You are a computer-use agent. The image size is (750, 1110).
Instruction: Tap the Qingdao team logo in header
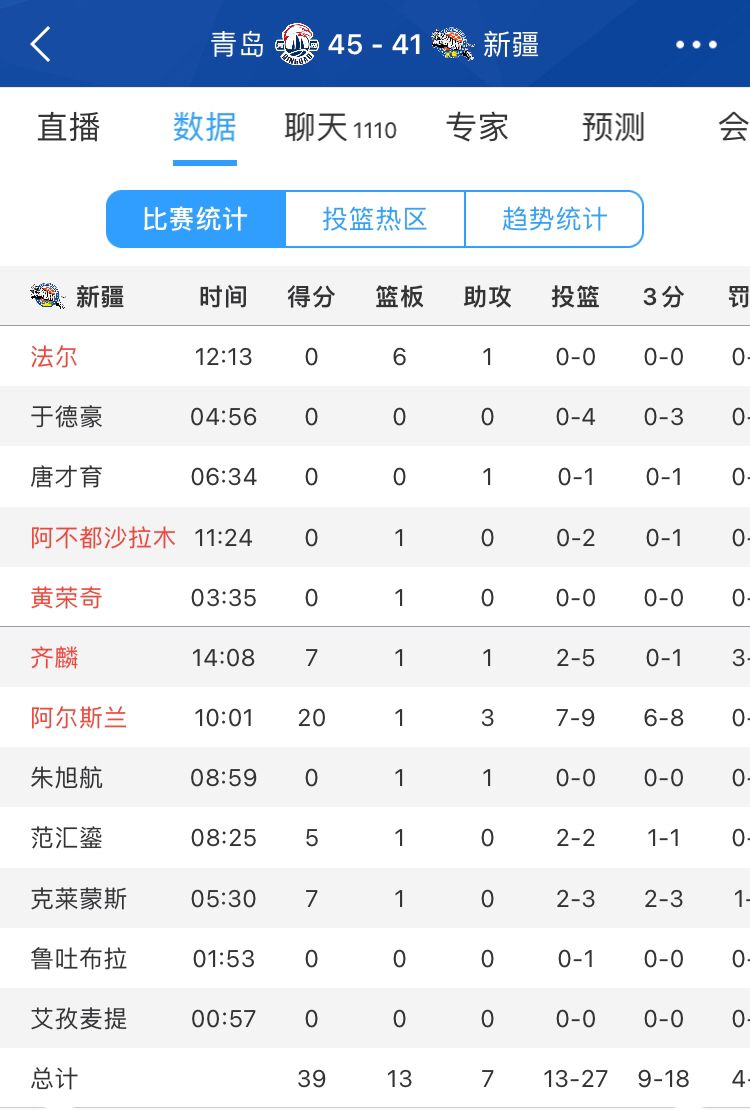(296, 44)
